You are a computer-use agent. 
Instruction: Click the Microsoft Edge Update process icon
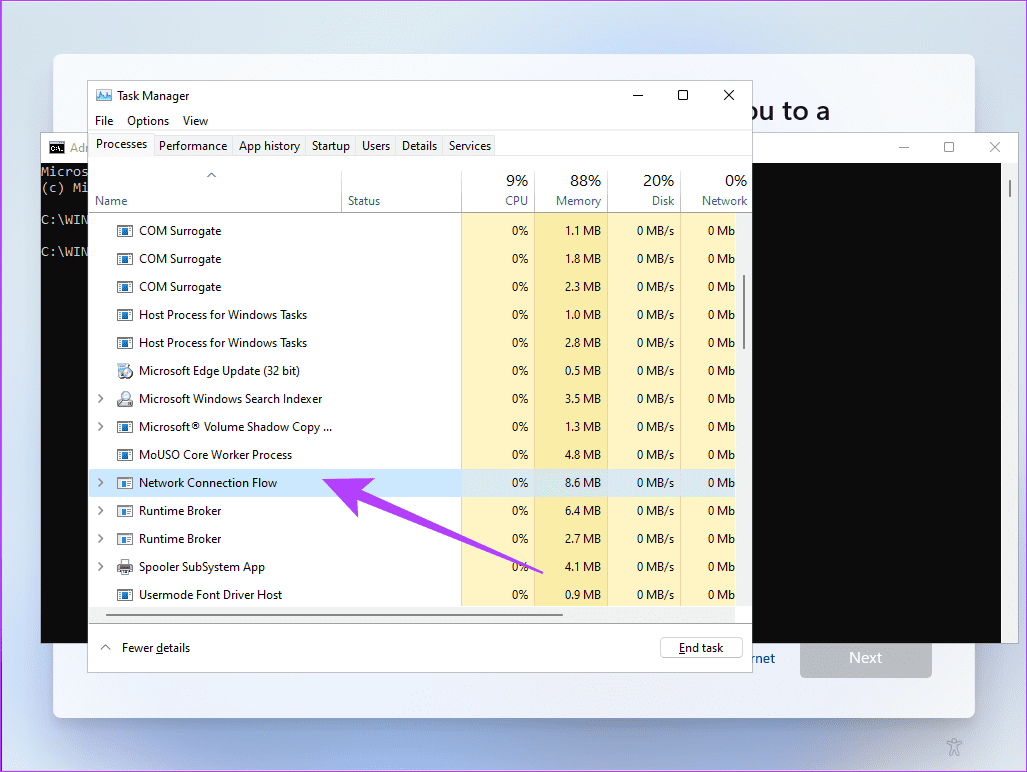pyautogui.click(x=125, y=371)
